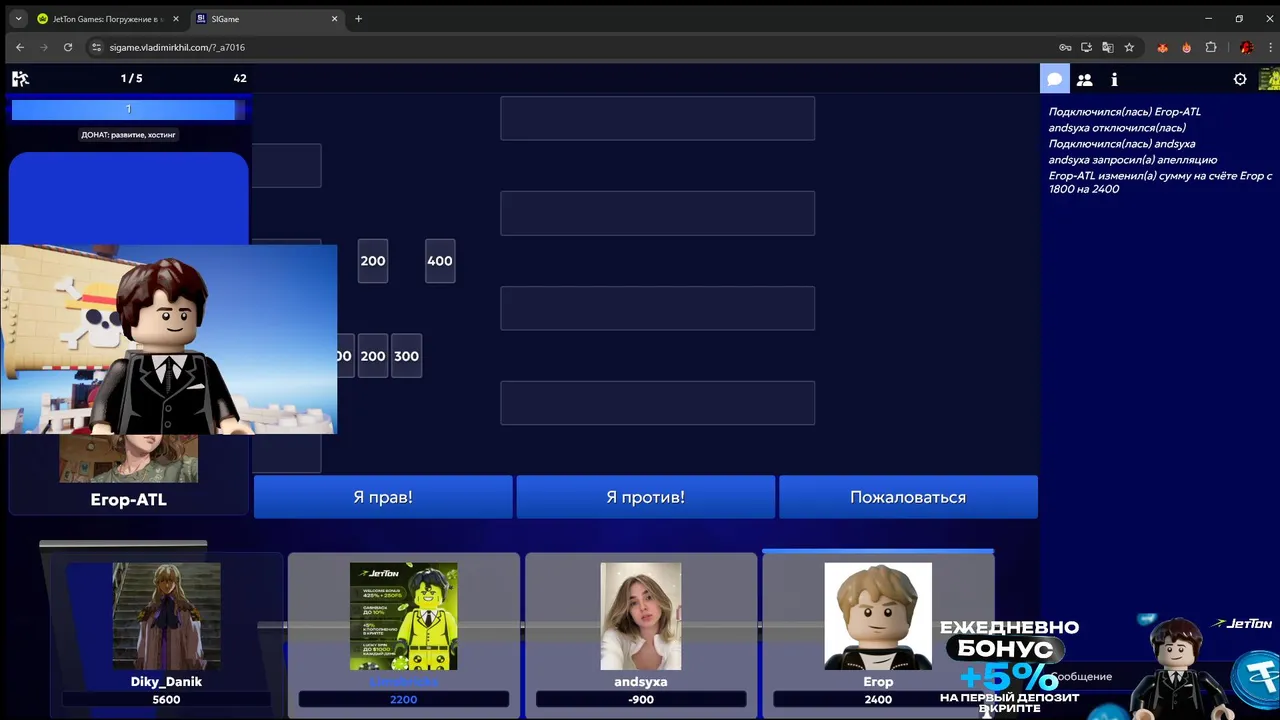Screen dimensions: 1280x720
Task: Bookmark this page with the star
Action: point(1129,47)
